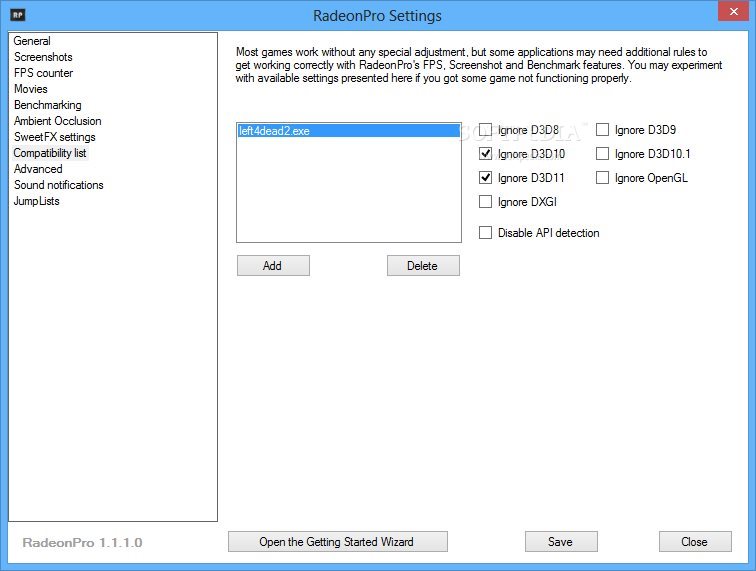Enable Ignore D3D9 checkbox
The height and width of the screenshot is (571, 756).
(x=602, y=130)
